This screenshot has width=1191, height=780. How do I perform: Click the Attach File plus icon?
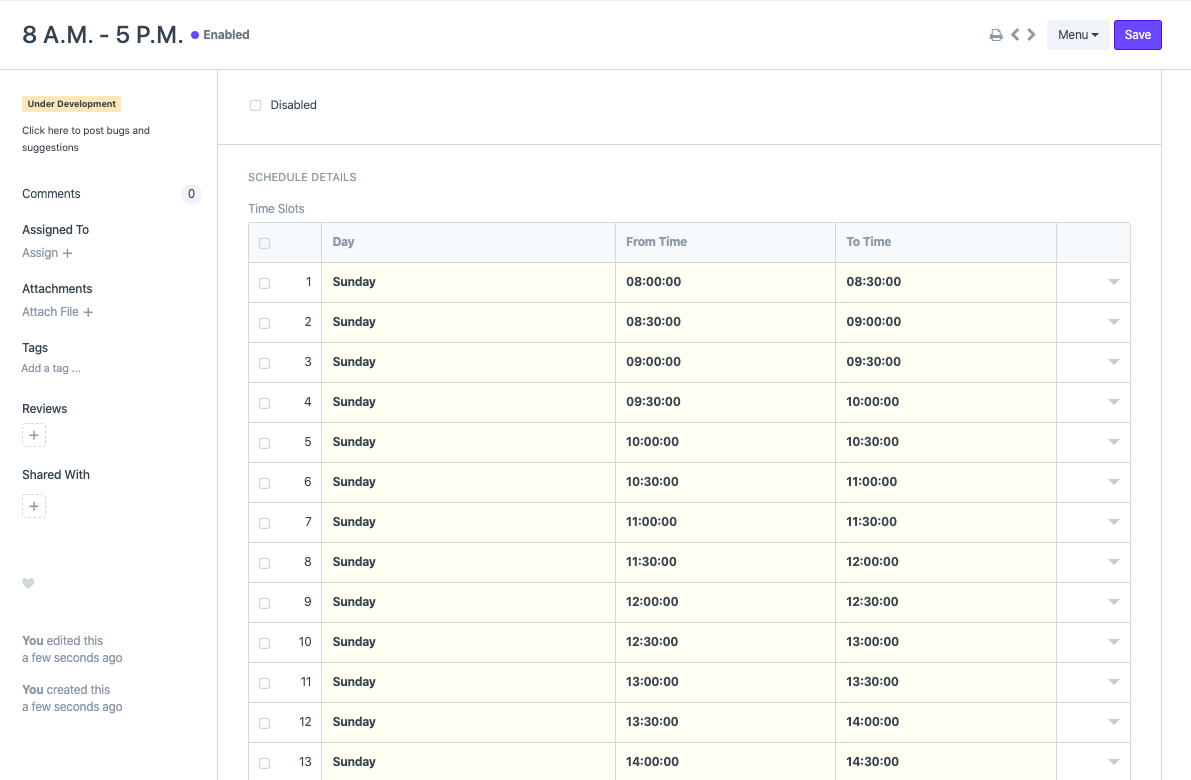pos(88,312)
